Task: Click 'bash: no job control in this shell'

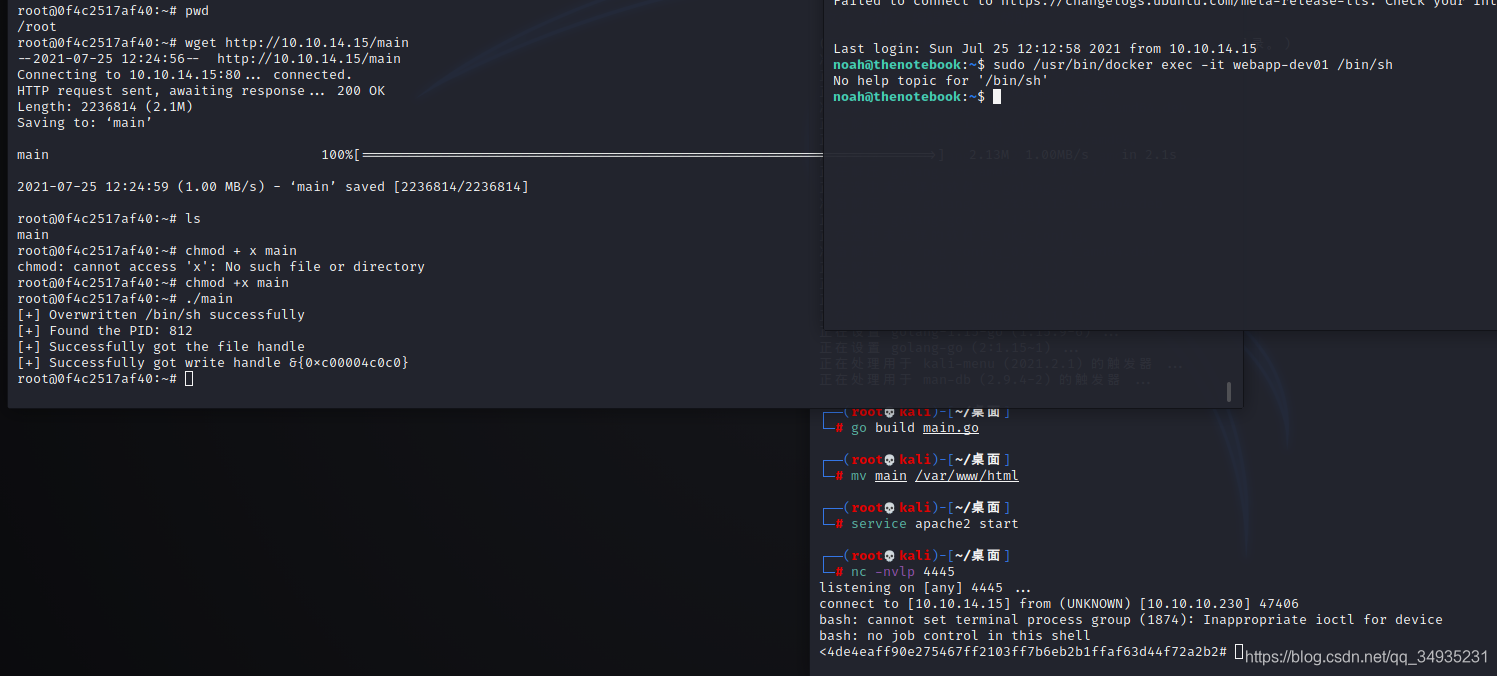Action: [955, 635]
